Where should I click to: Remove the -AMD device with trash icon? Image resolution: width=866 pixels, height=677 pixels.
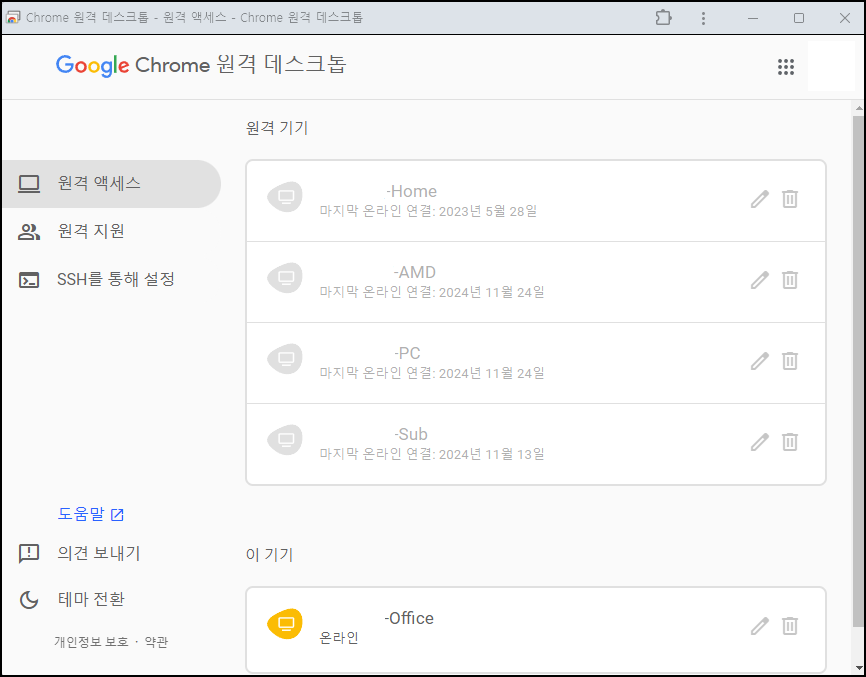(x=790, y=280)
